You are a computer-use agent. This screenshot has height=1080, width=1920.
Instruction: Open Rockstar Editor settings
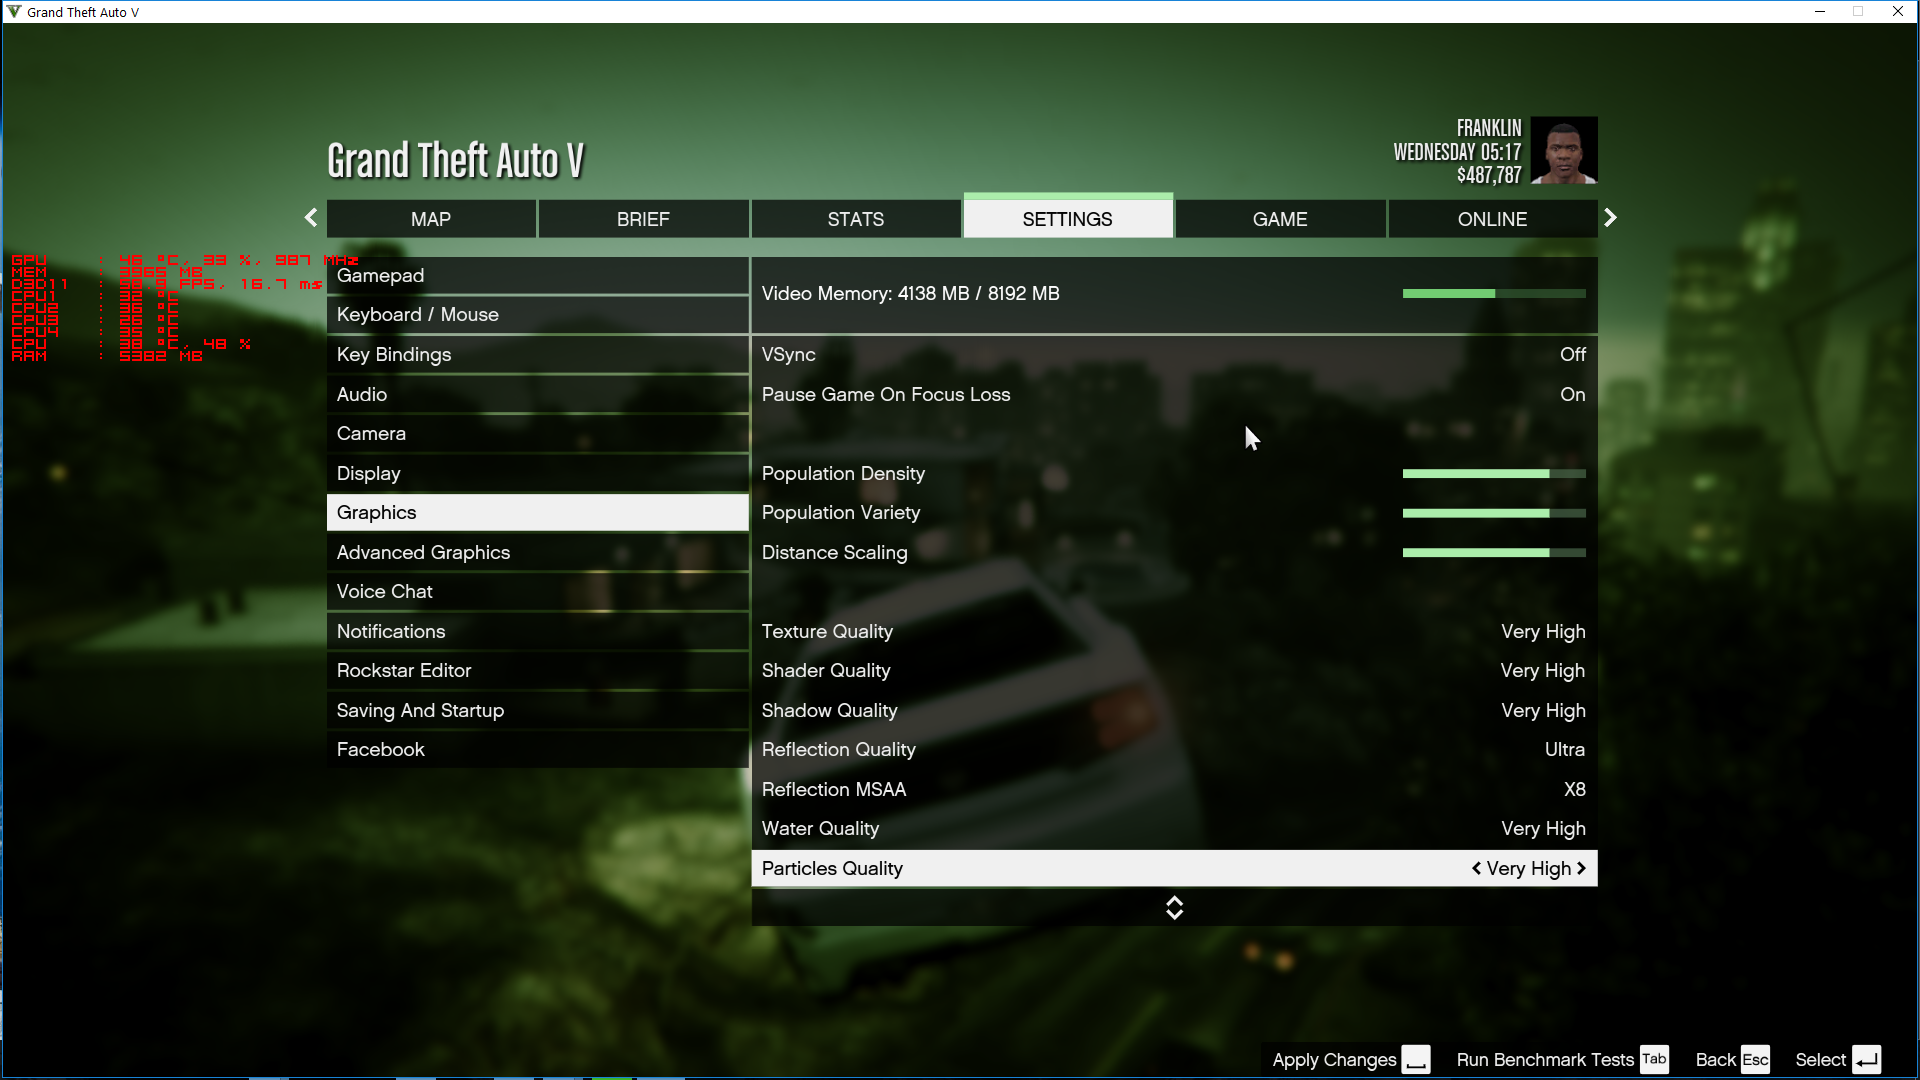(538, 671)
